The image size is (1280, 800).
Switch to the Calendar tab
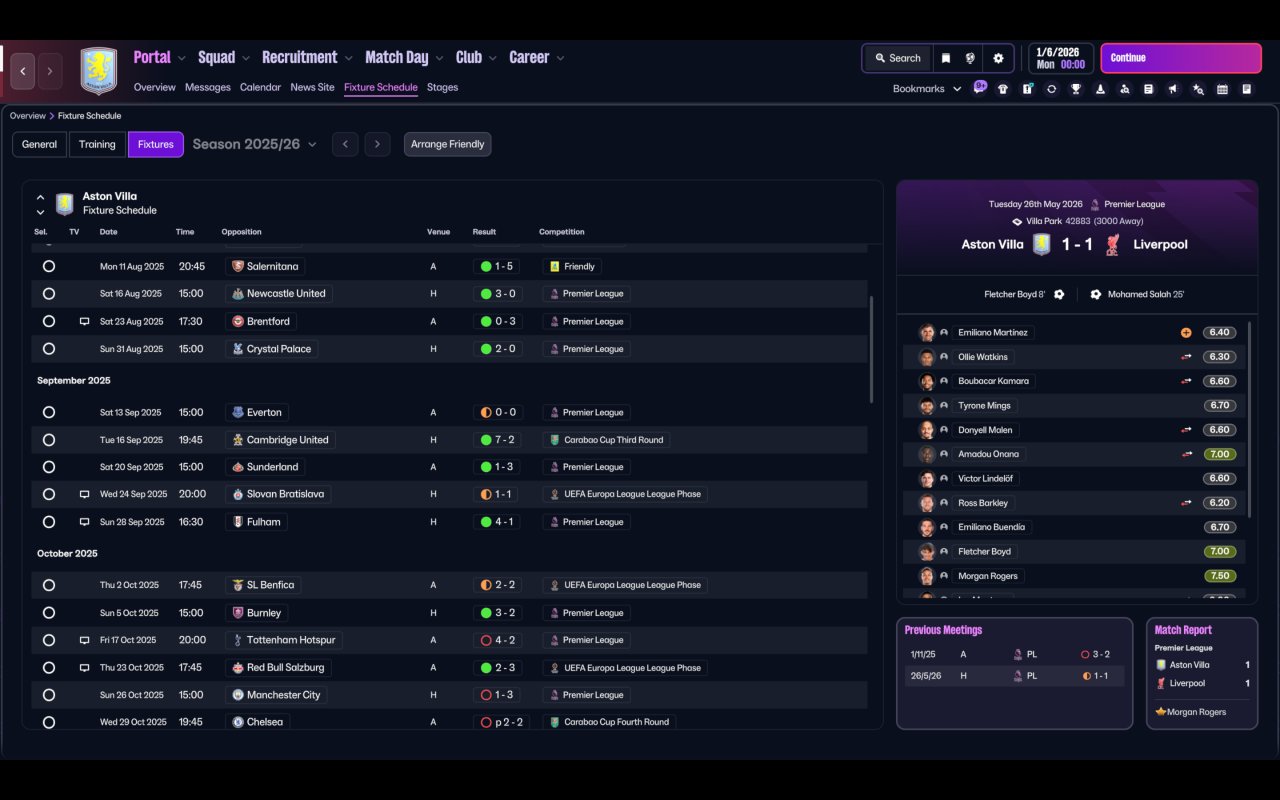(260, 87)
